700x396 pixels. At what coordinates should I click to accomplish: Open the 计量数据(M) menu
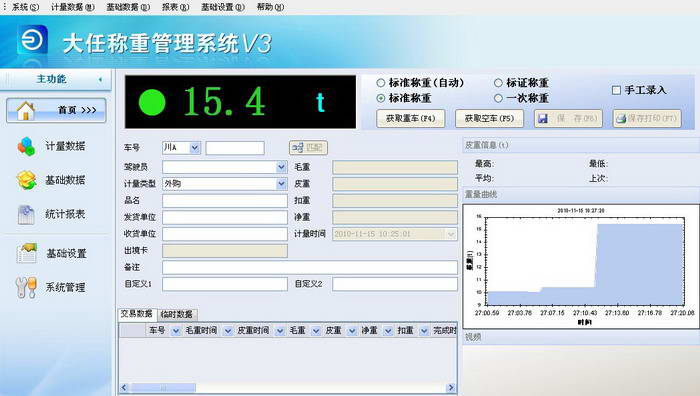(x=73, y=7)
